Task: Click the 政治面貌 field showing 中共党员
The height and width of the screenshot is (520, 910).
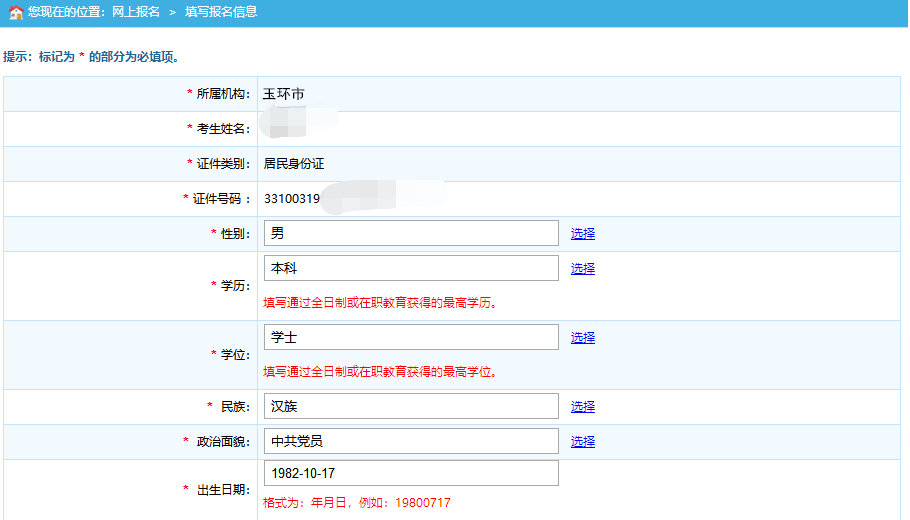Action: pyautogui.click(x=411, y=441)
